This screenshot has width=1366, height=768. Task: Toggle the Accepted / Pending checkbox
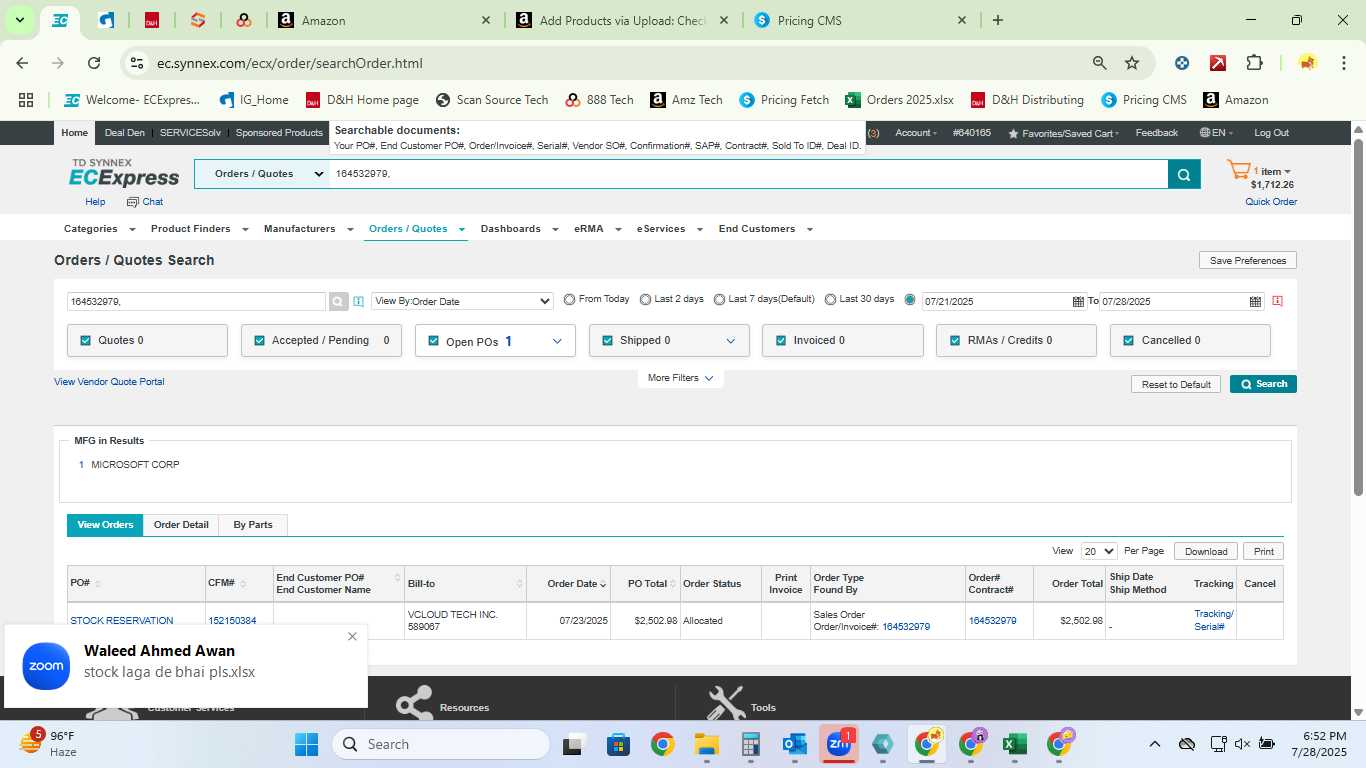[259, 340]
